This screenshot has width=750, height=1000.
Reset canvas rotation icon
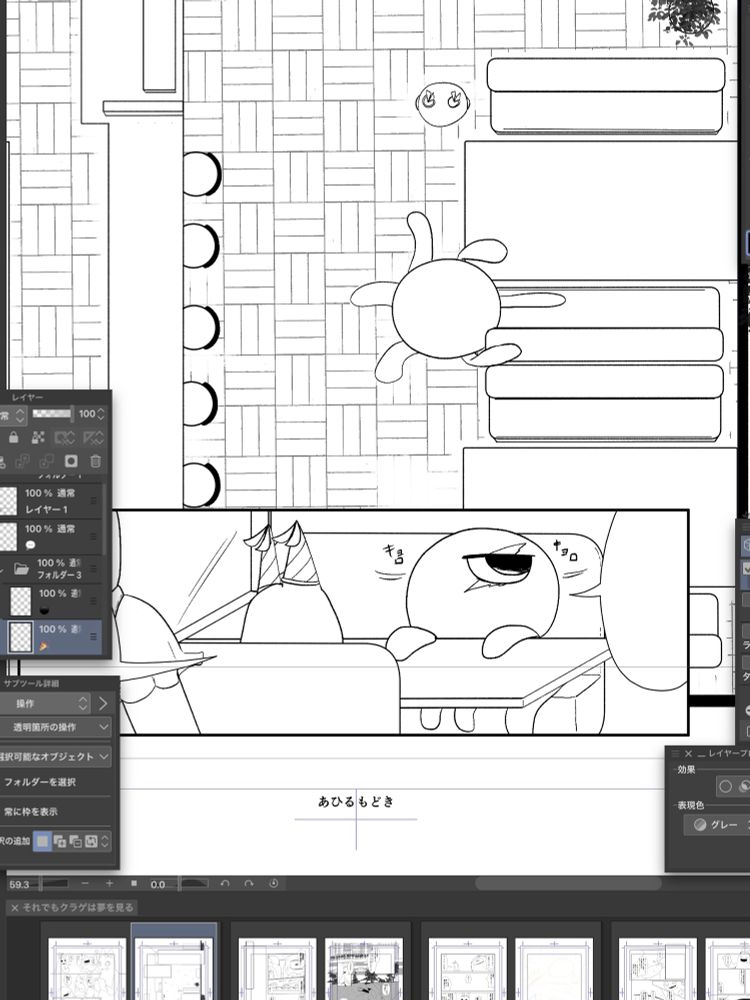pyautogui.click(x=274, y=883)
